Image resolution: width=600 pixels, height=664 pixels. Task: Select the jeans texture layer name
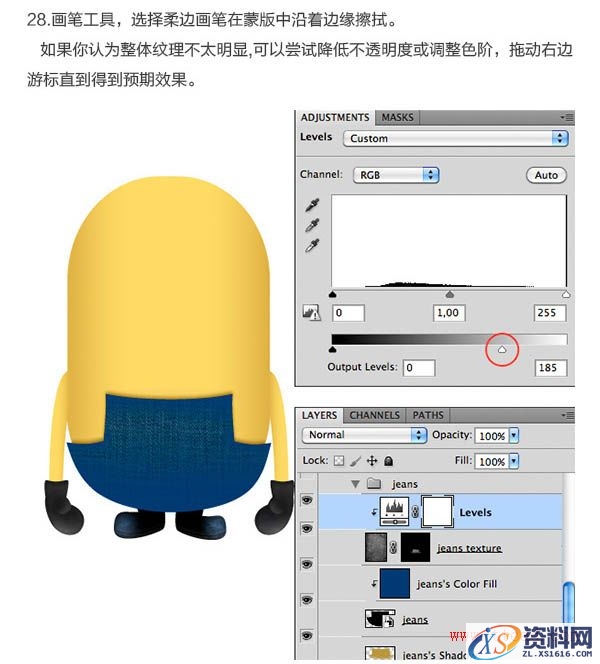tap(469, 548)
